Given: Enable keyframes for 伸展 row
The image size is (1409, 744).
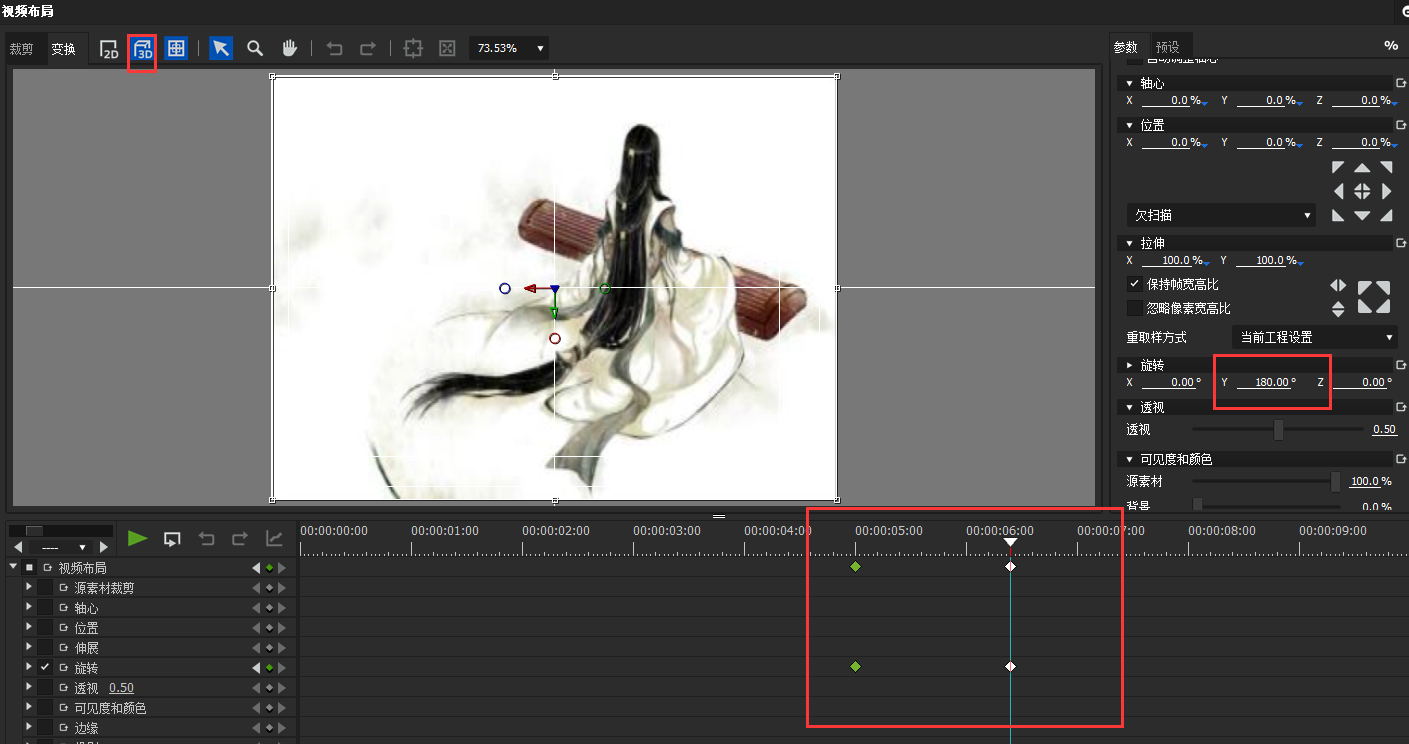Looking at the screenshot, I should (x=45, y=647).
